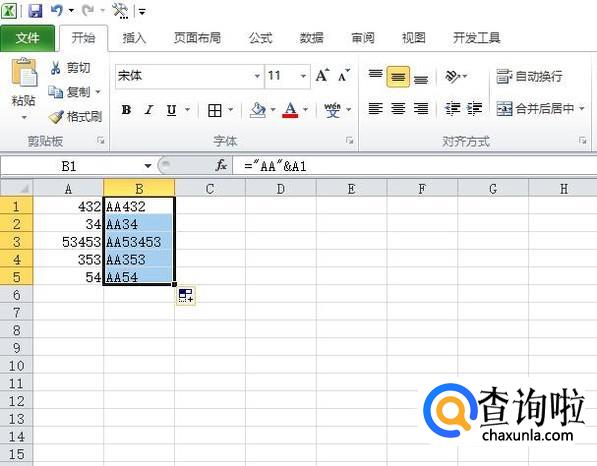This screenshot has height=466, width=597.
Task: Click the Insert Function fx icon
Action: pos(221,166)
